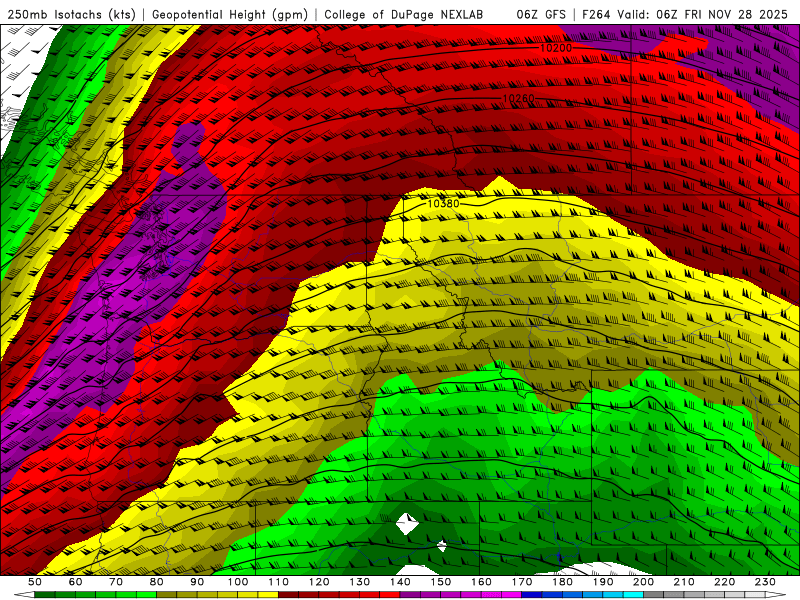Click the 110 value on the color scale
This screenshot has height=600, width=800.
click(278, 582)
